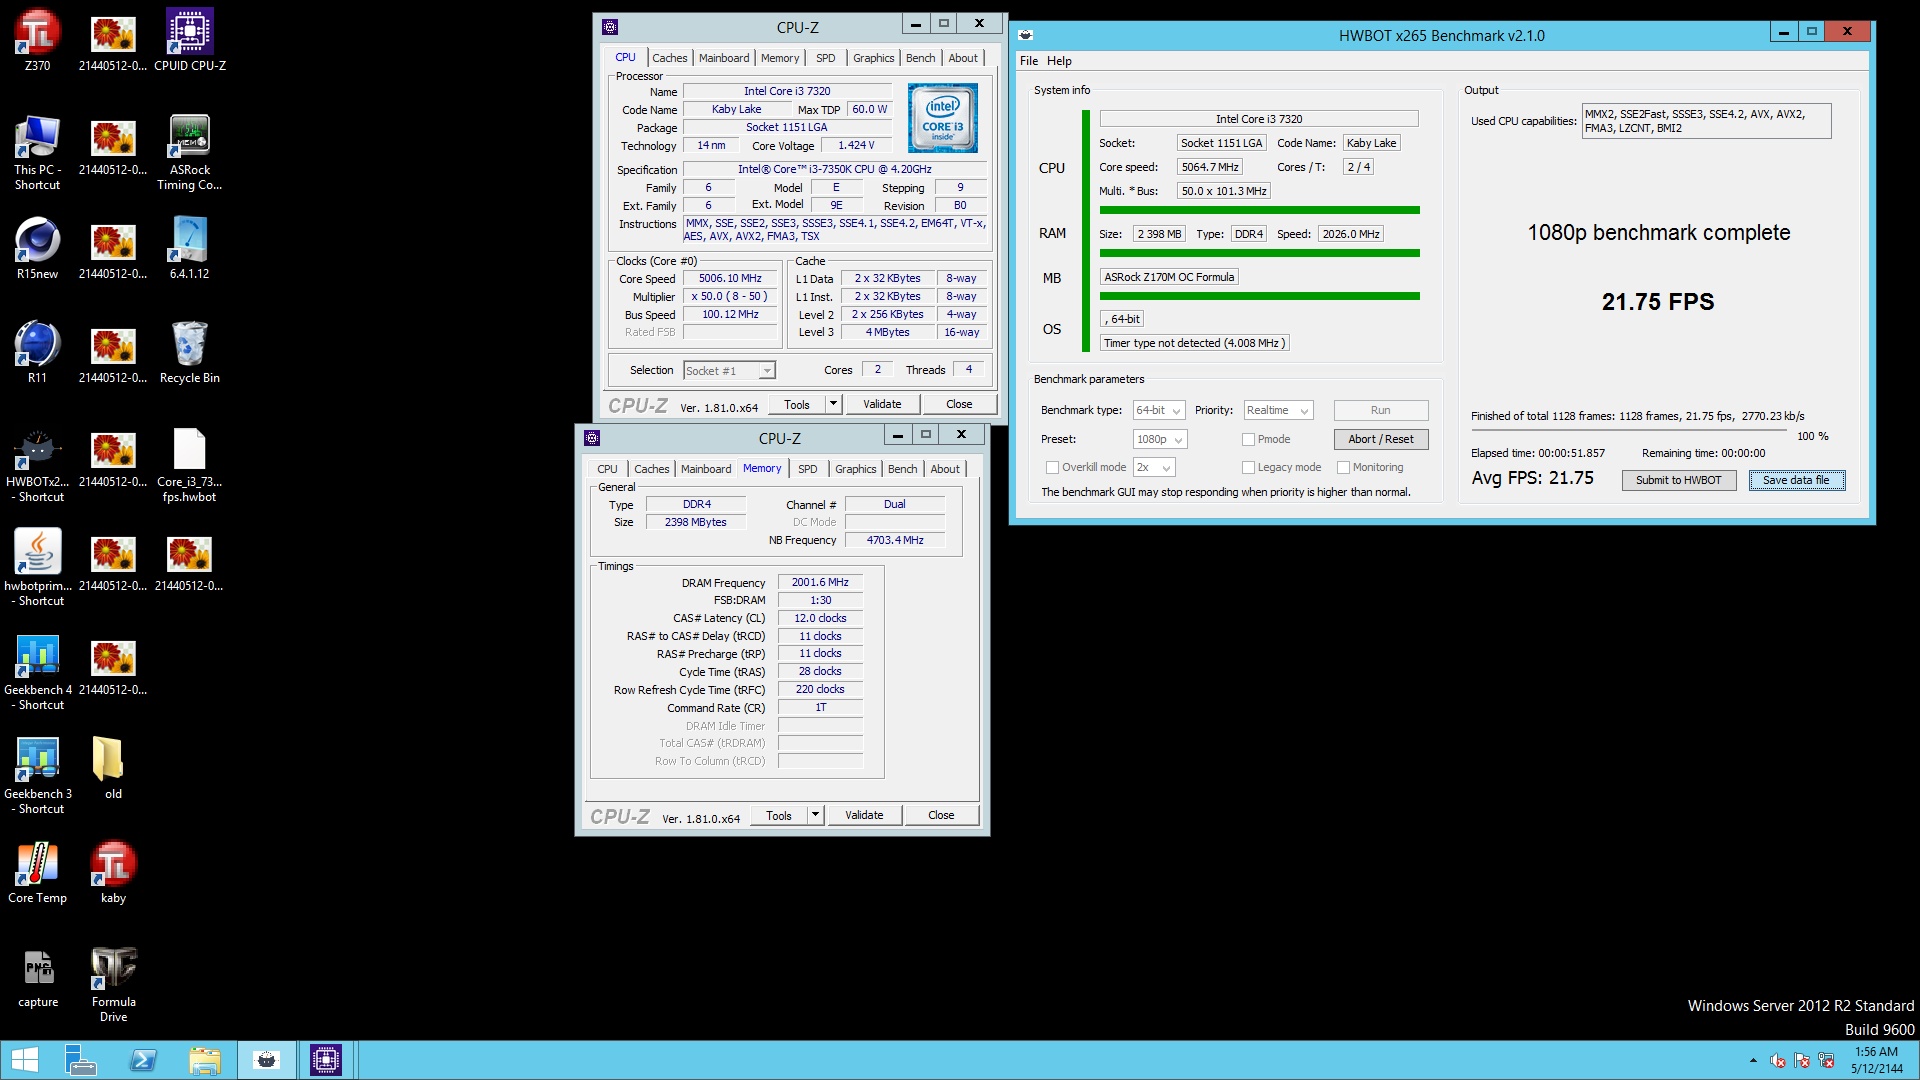Click the RAM green status bar
The image size is (1920, 1080).
(x=1259, y=253)
